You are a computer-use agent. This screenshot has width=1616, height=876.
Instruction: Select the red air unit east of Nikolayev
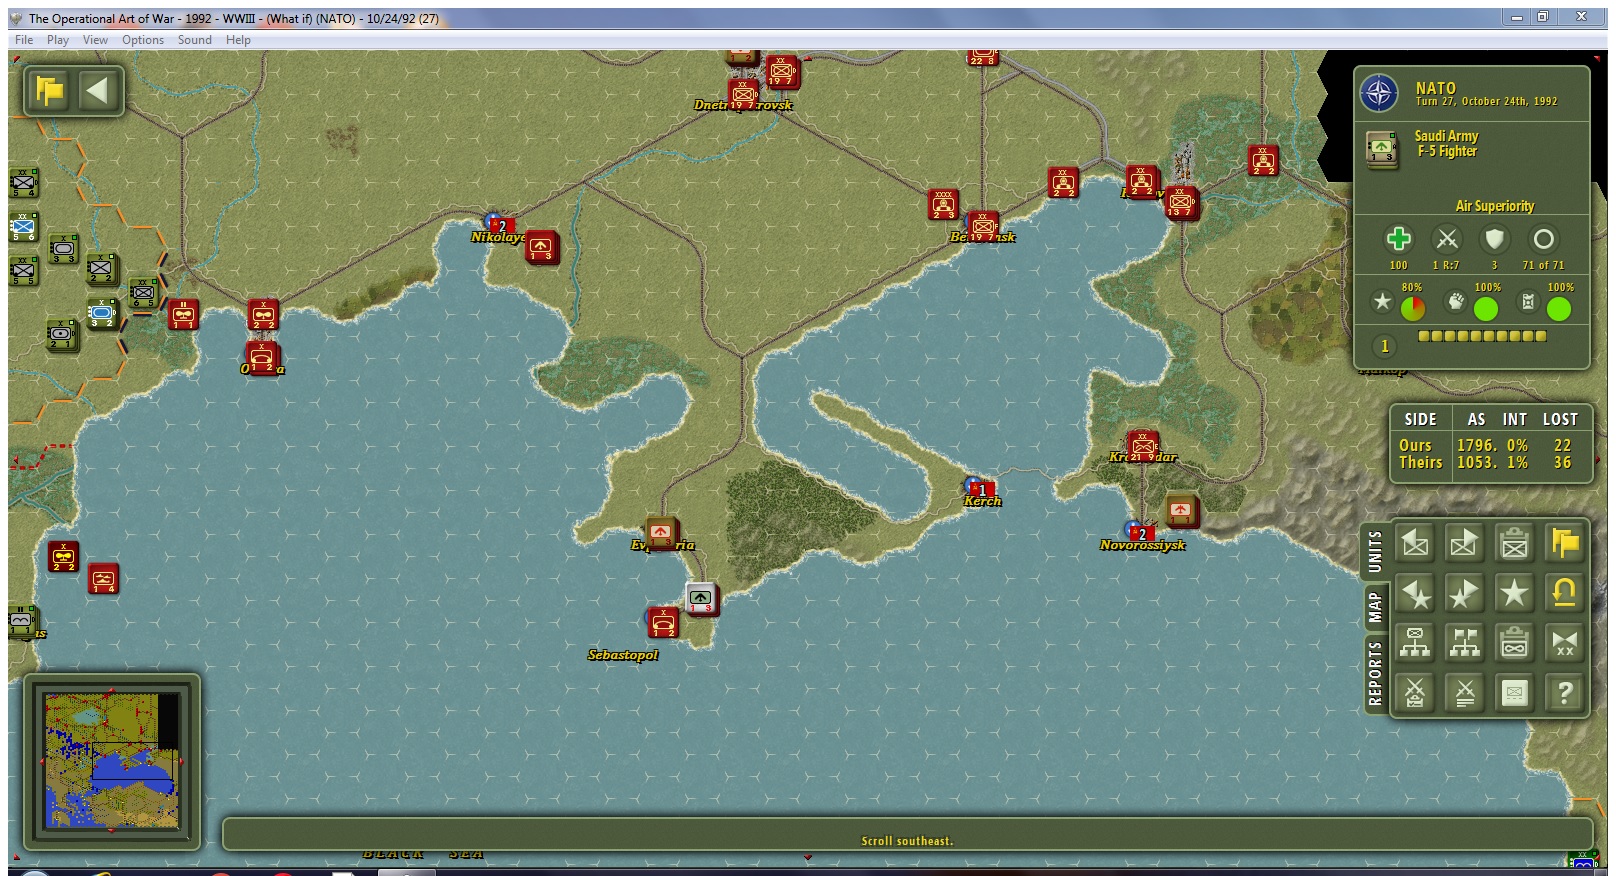541,246
